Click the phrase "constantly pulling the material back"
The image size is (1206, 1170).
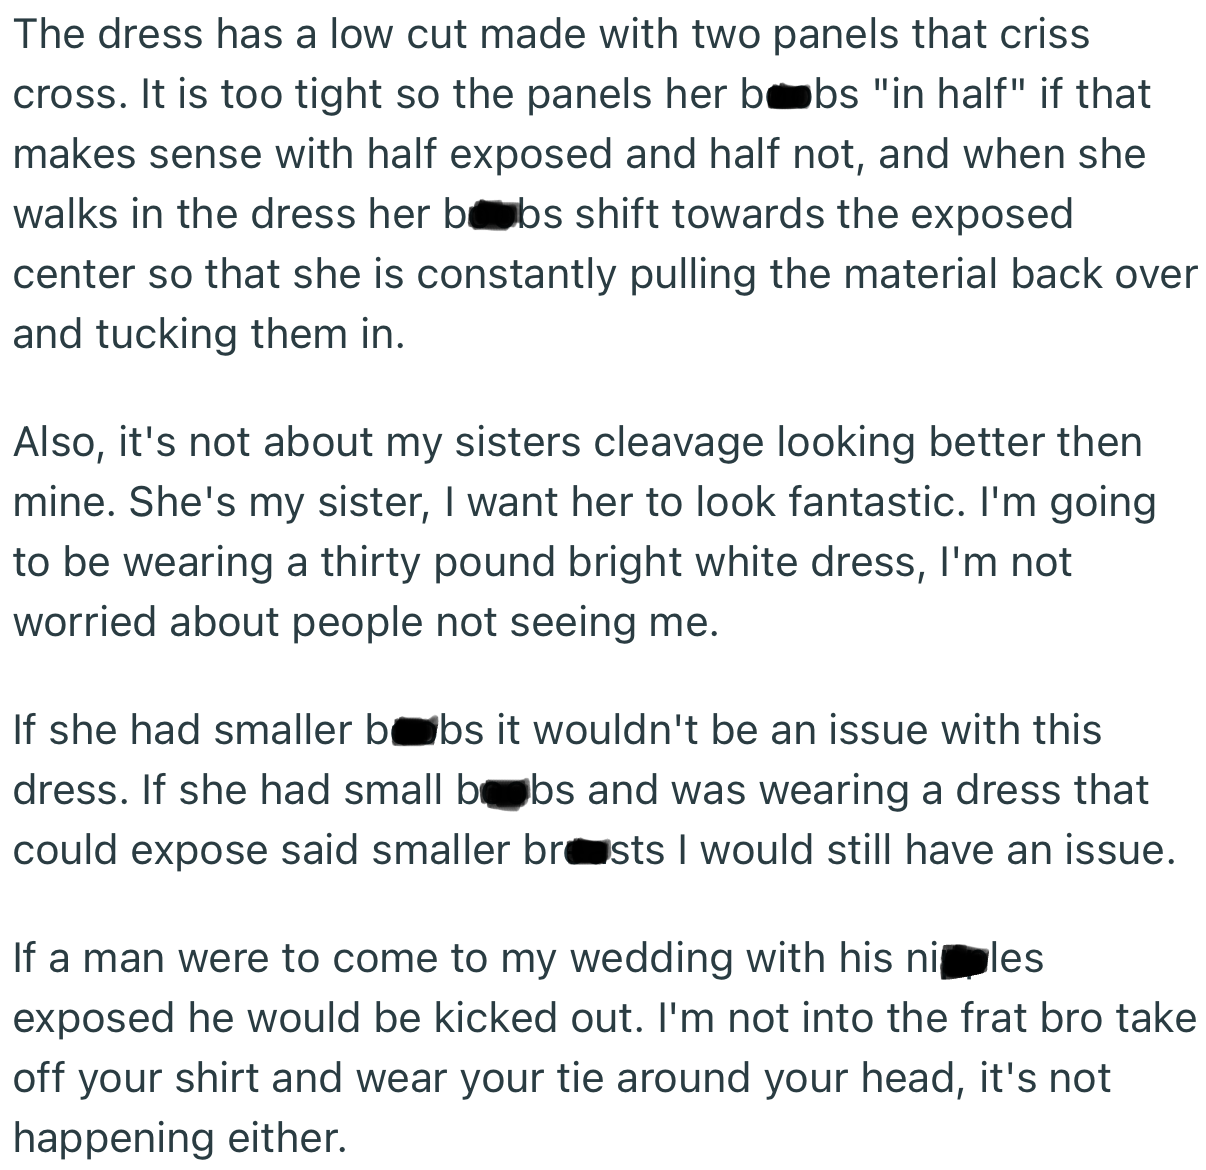(760, 274)
